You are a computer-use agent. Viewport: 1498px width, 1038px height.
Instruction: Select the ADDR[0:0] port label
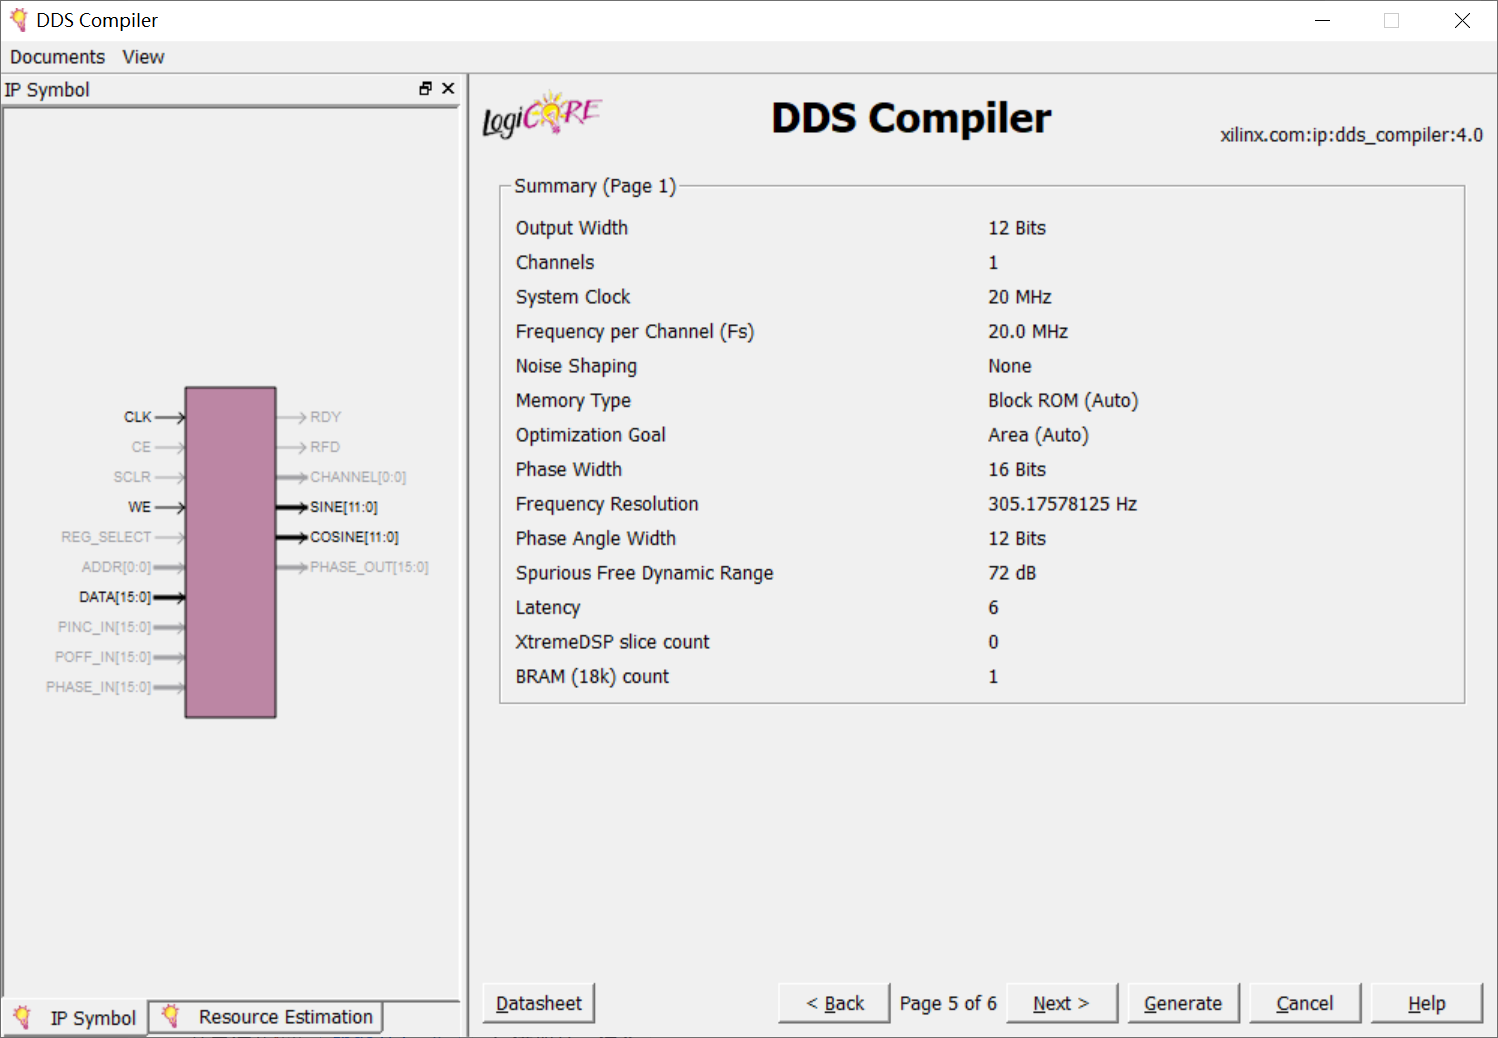[x=116, y=567]
